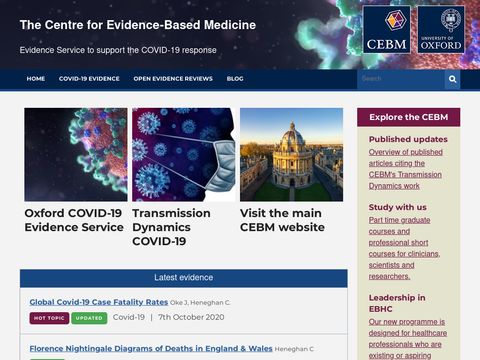Click the green UPDATED badge
This screenshot has width=480, height=360.
pos(89,318)
